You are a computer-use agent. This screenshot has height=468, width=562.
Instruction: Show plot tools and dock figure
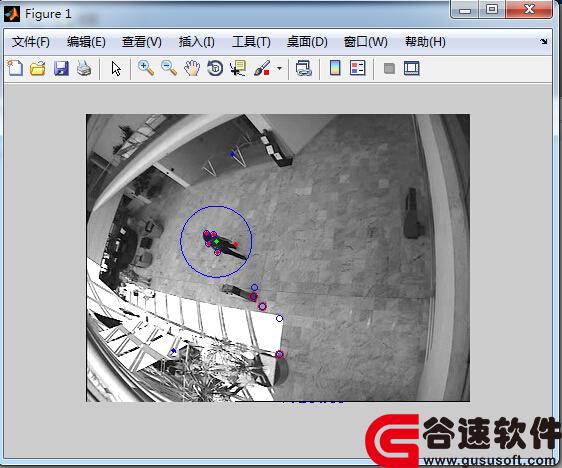click(411, 68)
